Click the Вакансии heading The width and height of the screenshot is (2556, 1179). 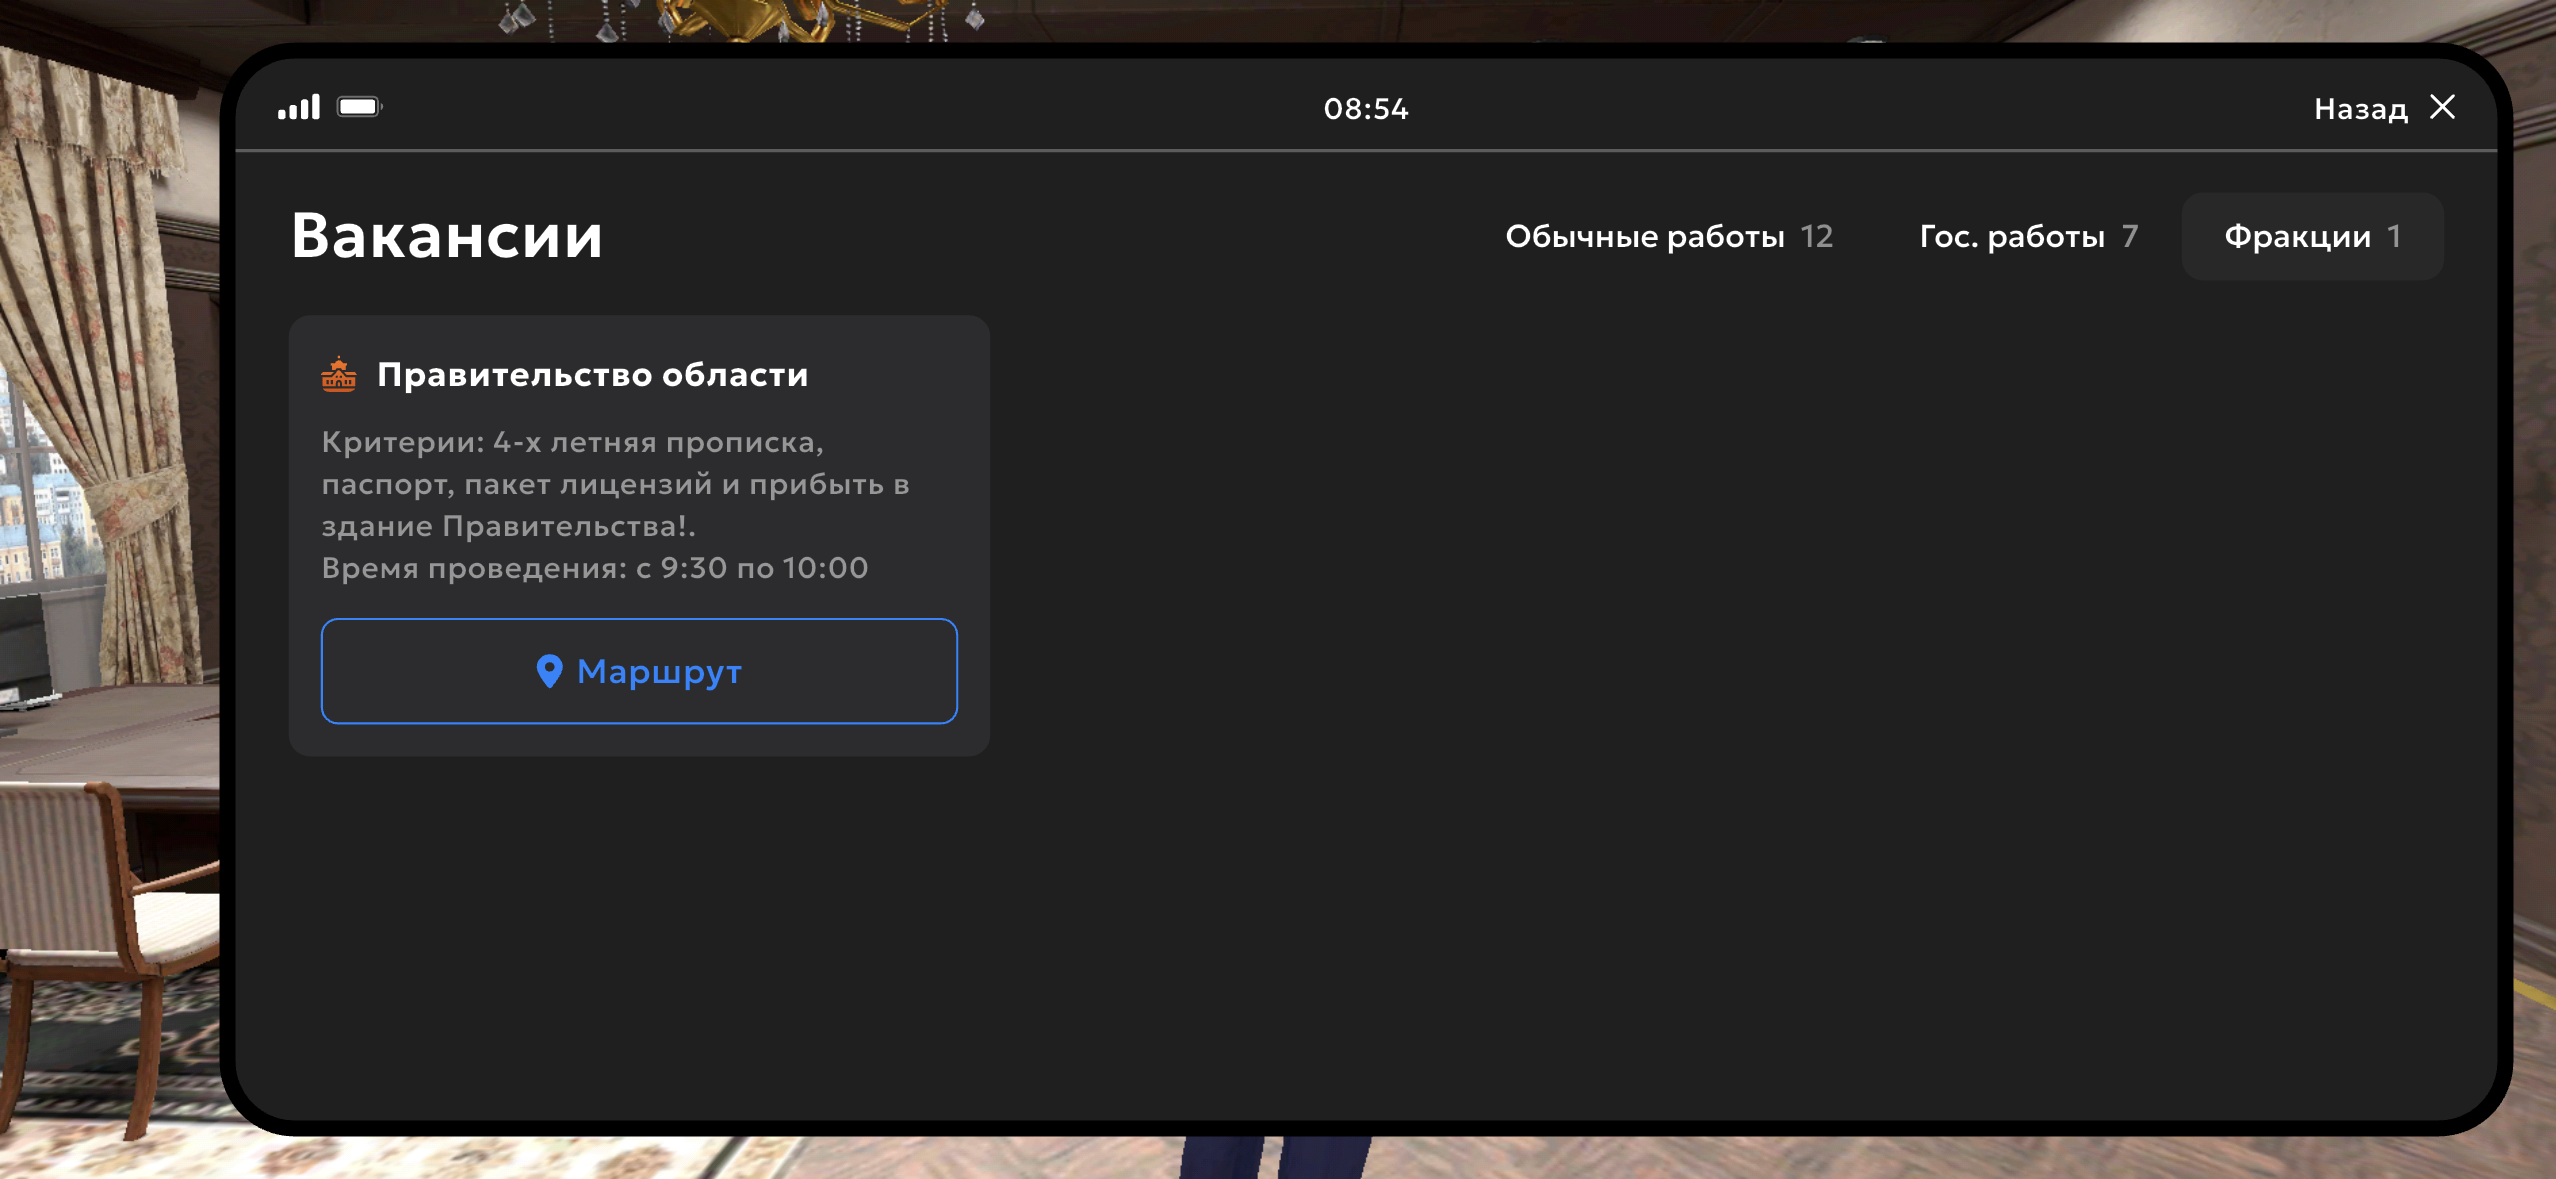pyautogui.click(x=447, y=237)
